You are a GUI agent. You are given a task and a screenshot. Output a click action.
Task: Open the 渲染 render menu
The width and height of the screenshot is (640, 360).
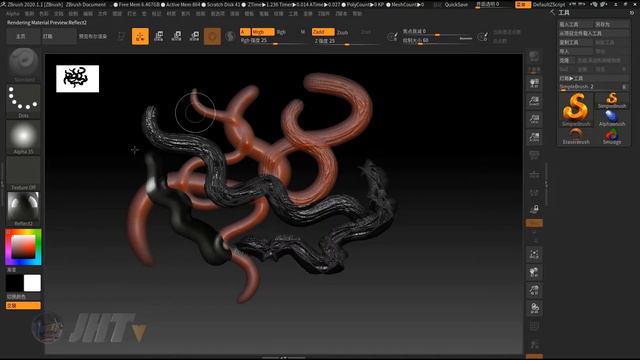pyautogui.click(x=234, y=13)
